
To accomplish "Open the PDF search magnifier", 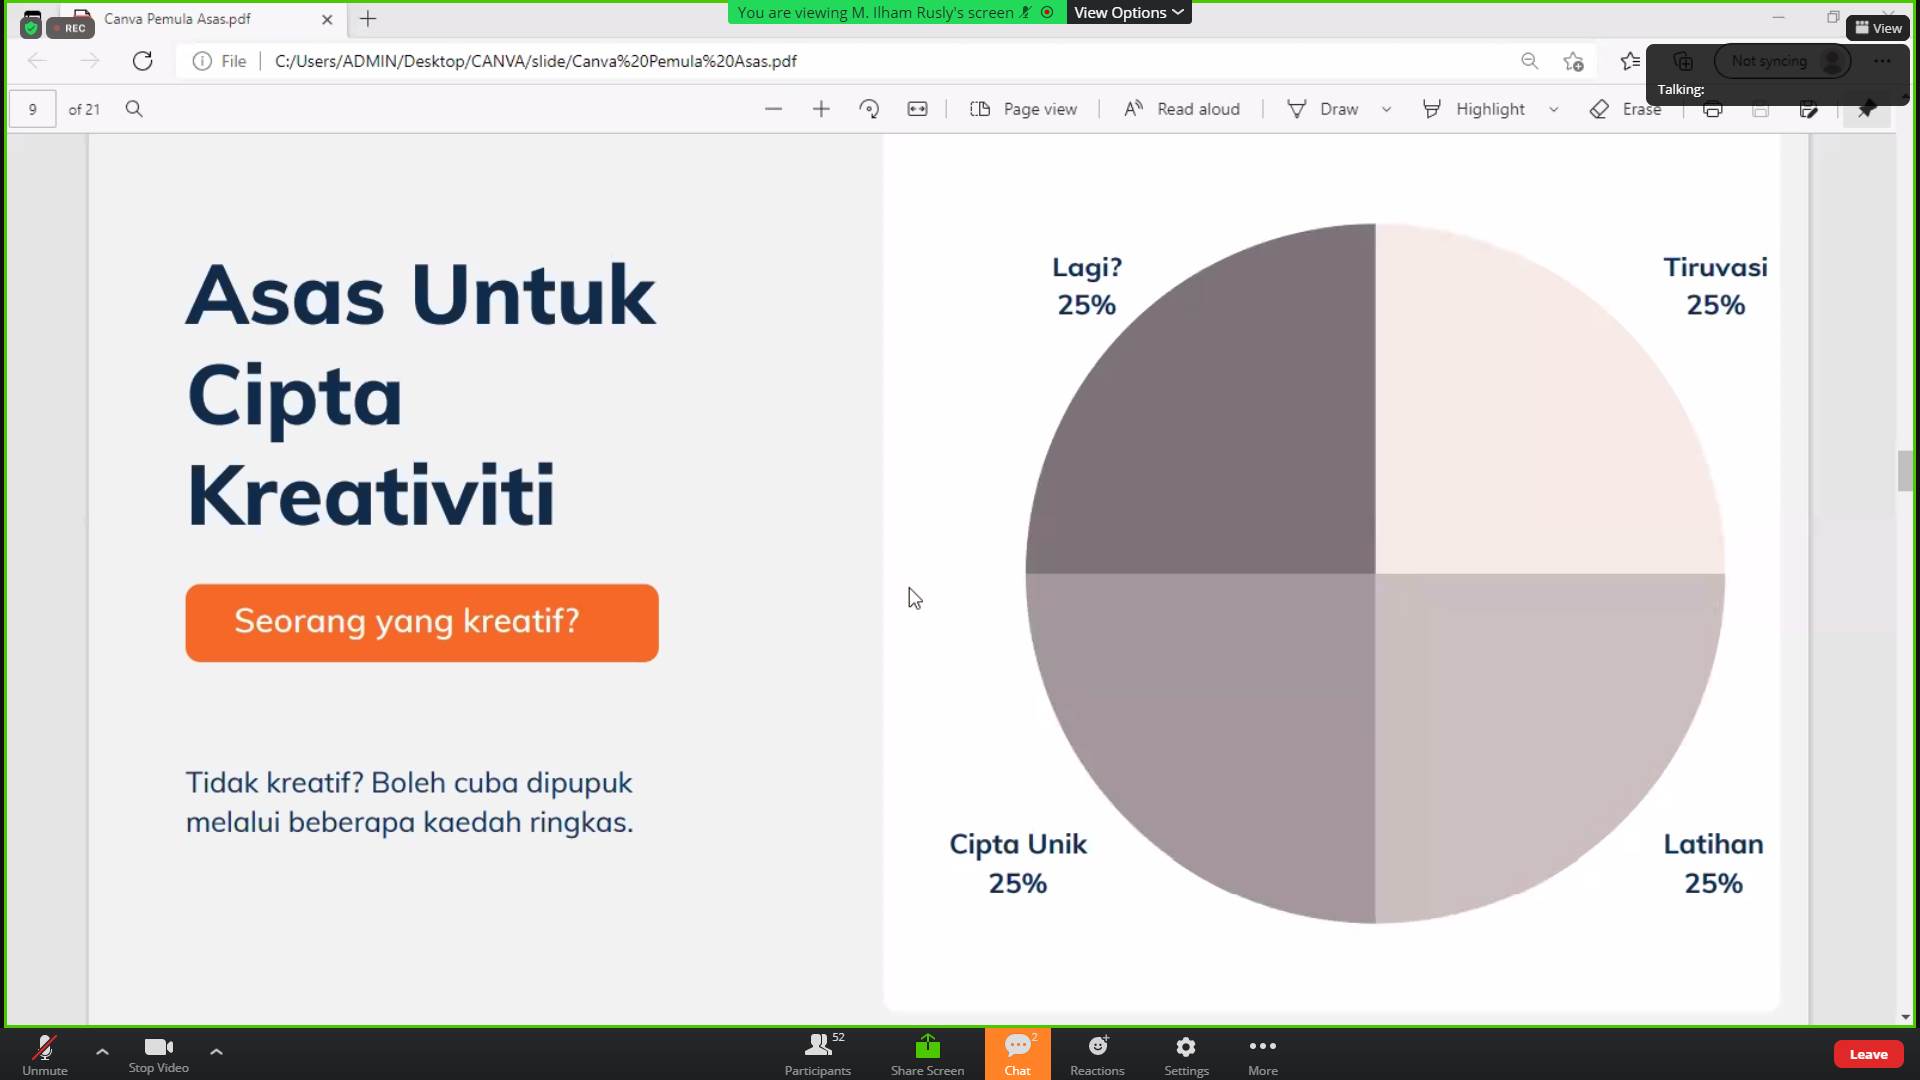I will (134, 109).
